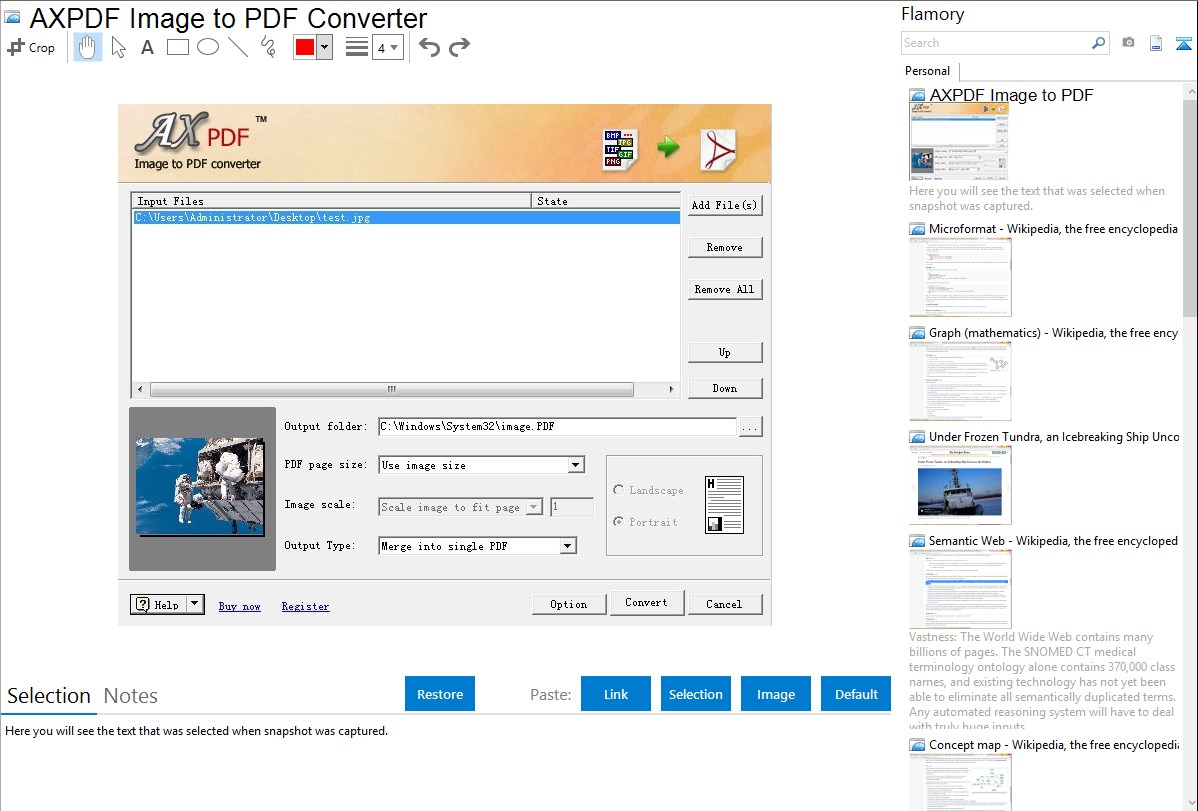Choose the freehand scribble tool

pyautogui.click(x=268, y=47)
